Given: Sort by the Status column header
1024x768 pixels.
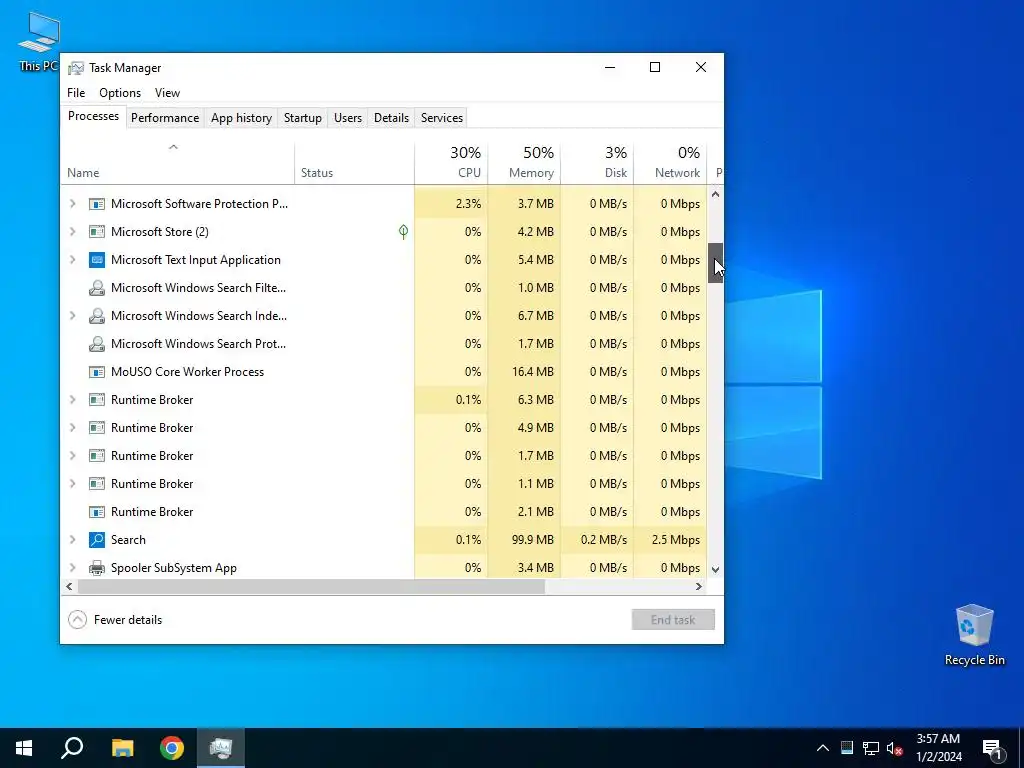Looking at the screenshot, I should (x=355, y=163).
